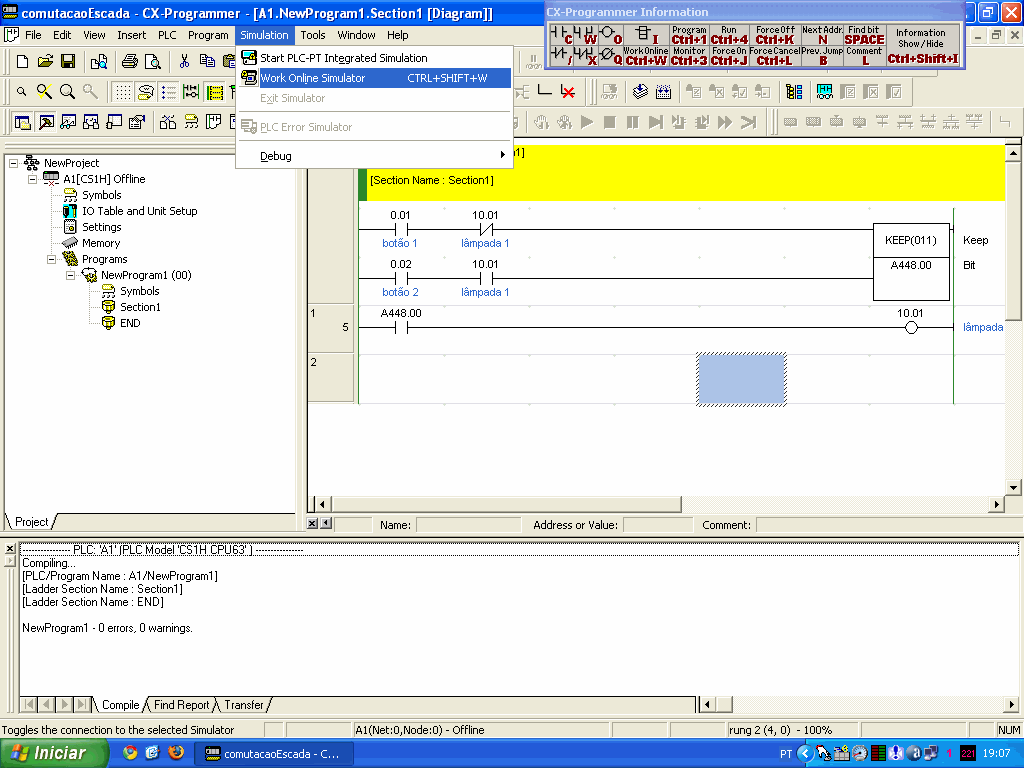Screen dimensions: 1024x768
Task: Select IO Table and Unit Setup item
Action: pyautogui.click(x=139, y=211)
